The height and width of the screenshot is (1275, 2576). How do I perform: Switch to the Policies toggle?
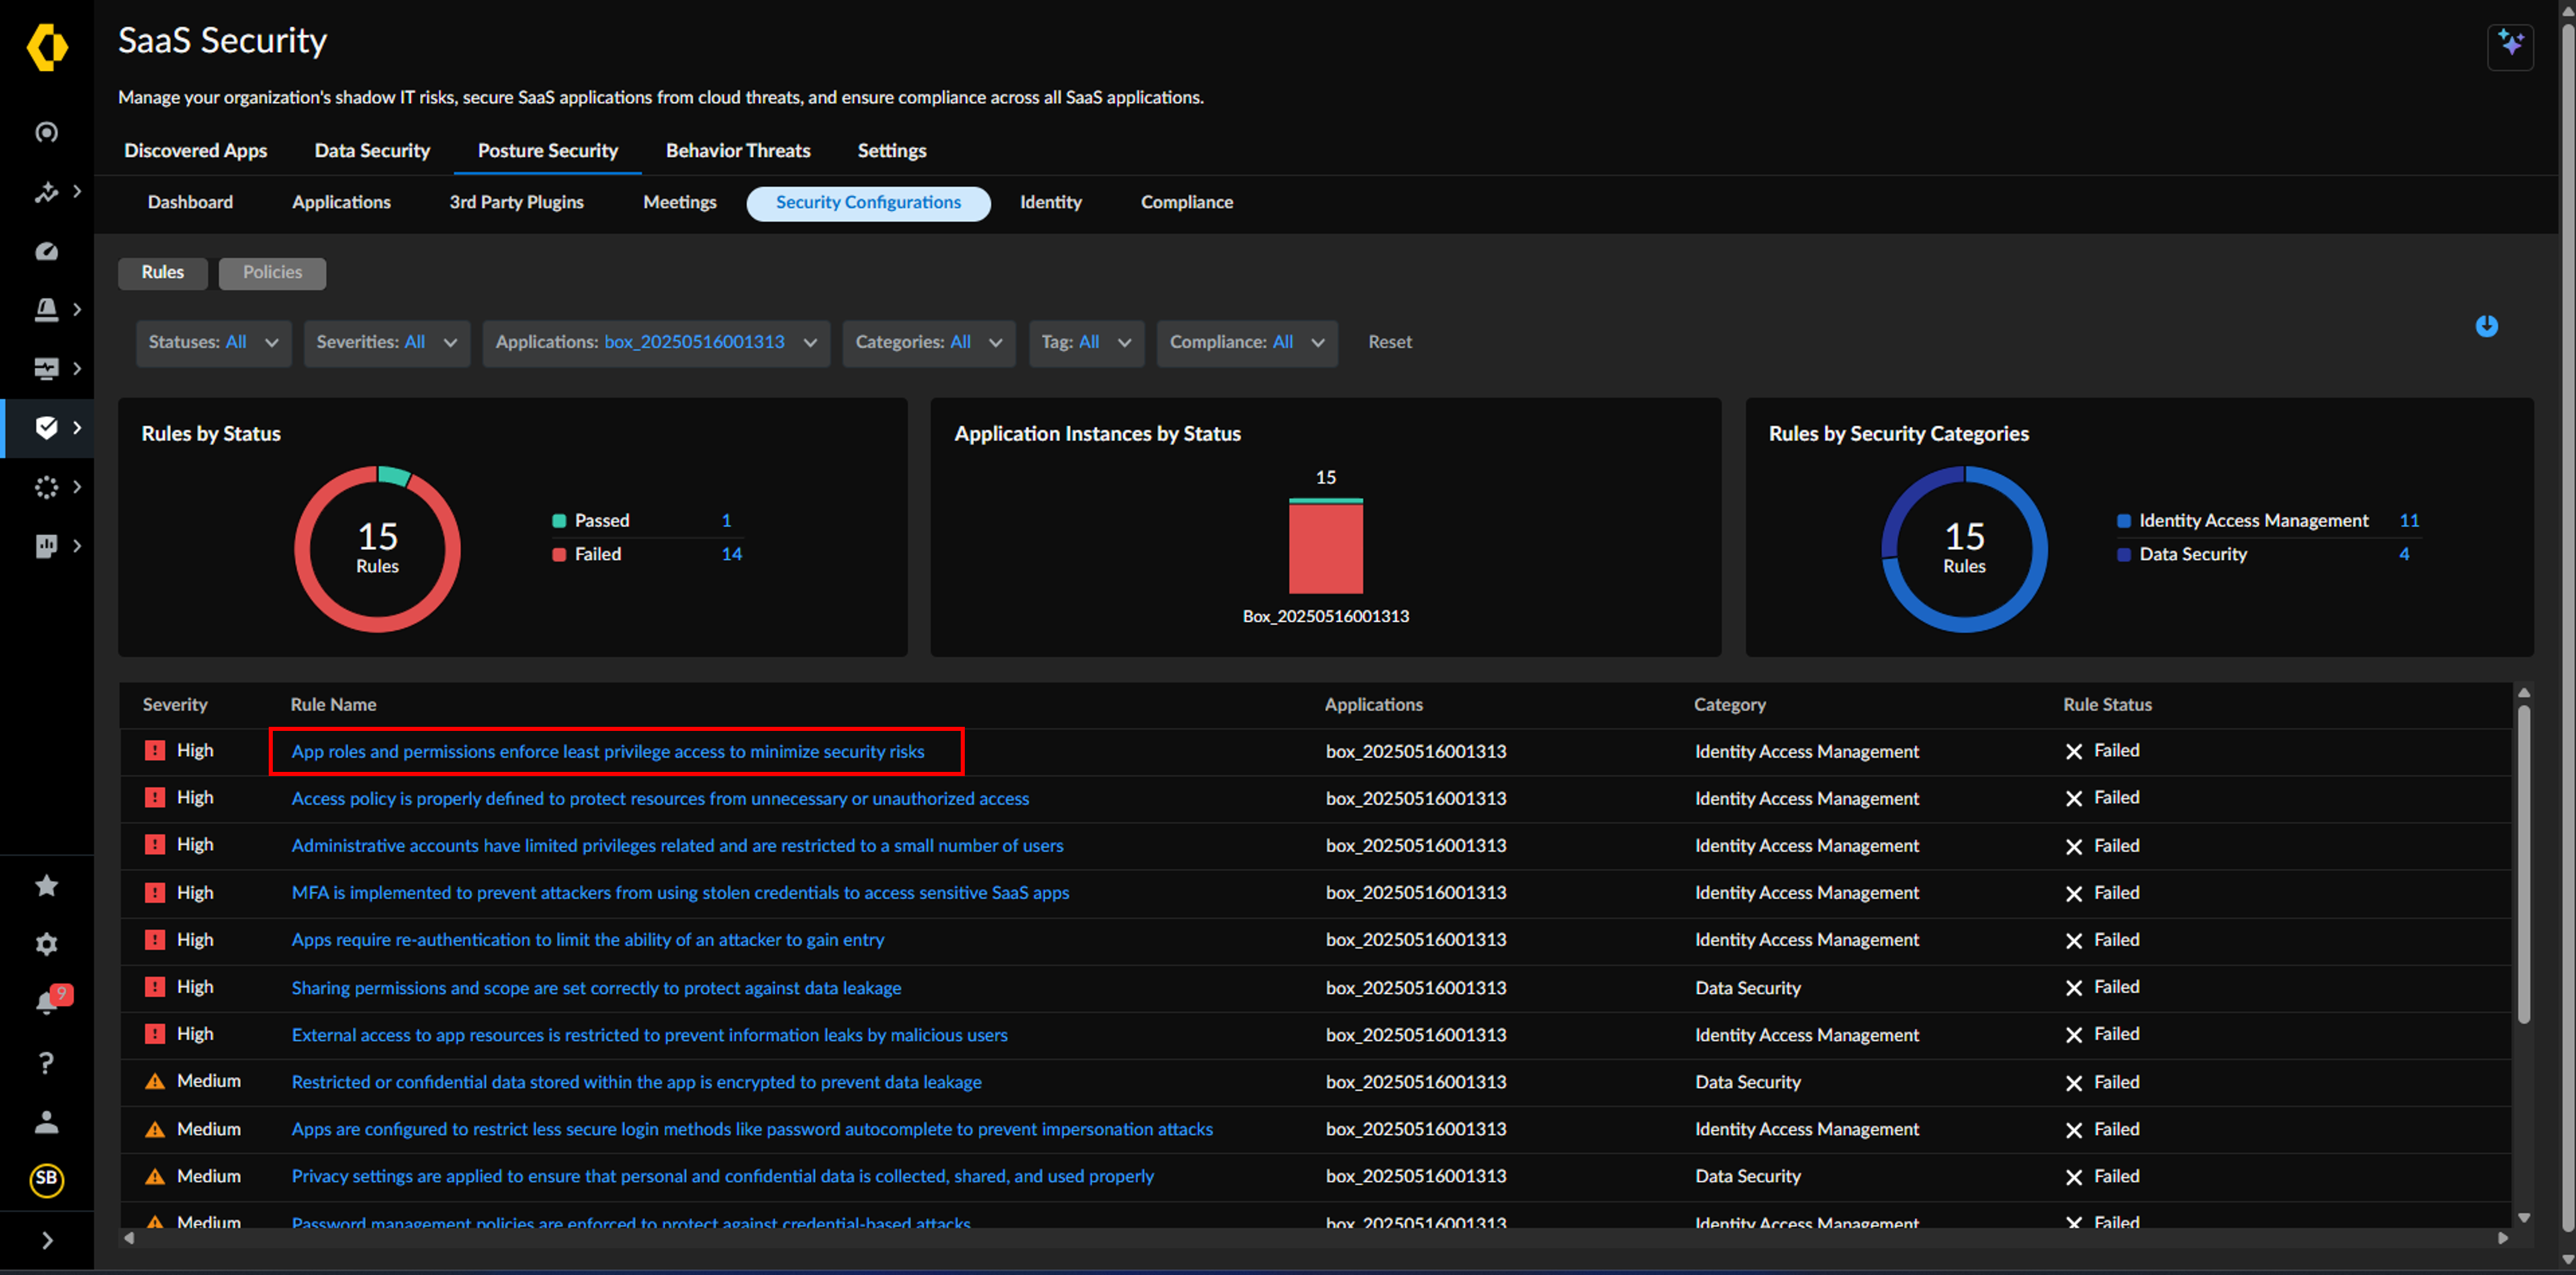pyautogui.click(x=272, y=272)
